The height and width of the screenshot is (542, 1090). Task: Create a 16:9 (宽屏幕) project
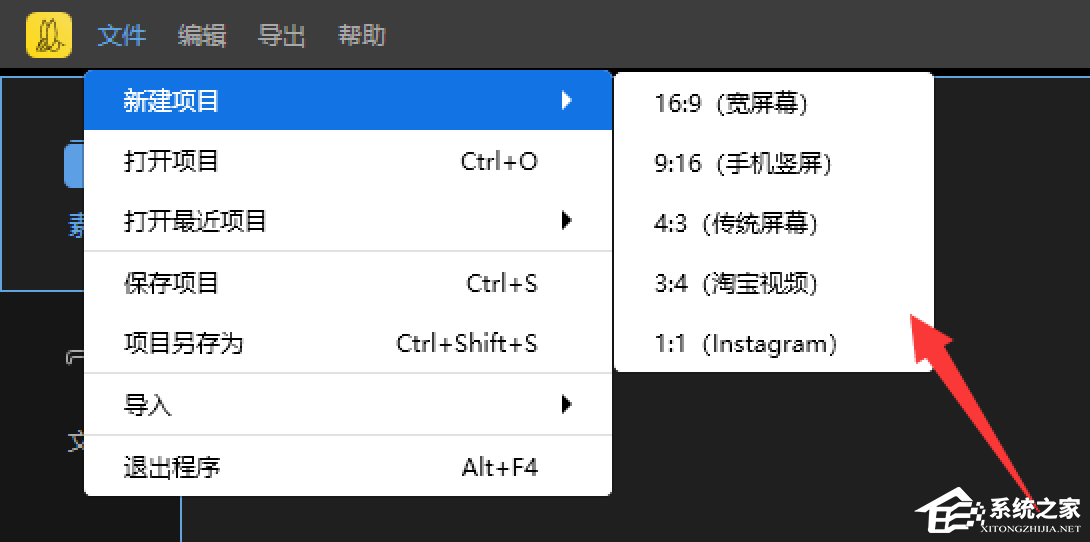[731, 103]
